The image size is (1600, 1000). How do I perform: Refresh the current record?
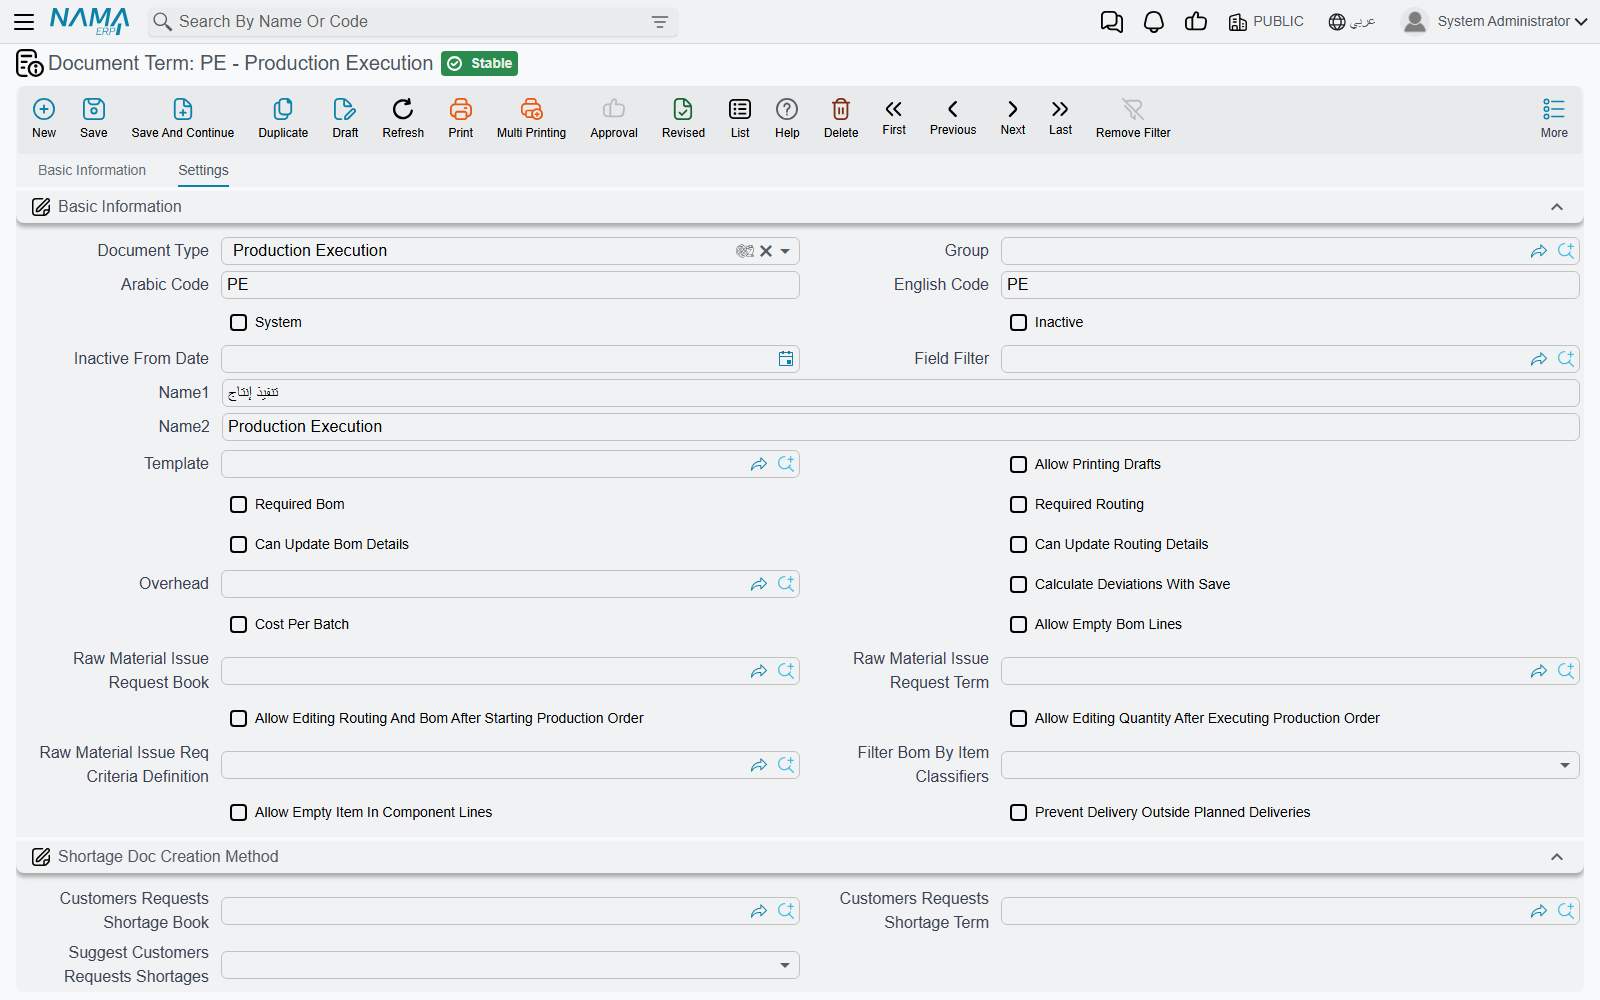(x=403, y=118)
